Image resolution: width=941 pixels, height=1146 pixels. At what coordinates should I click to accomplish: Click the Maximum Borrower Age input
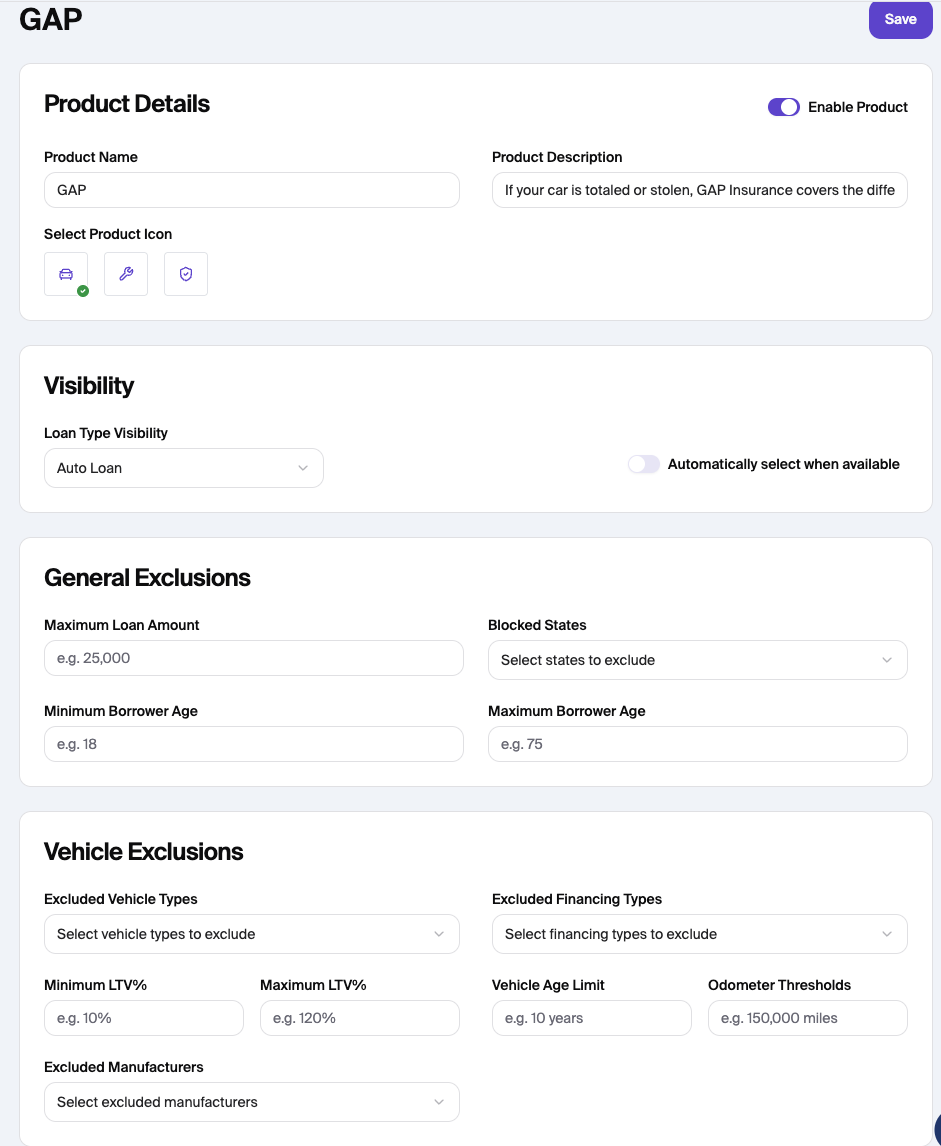697,744
